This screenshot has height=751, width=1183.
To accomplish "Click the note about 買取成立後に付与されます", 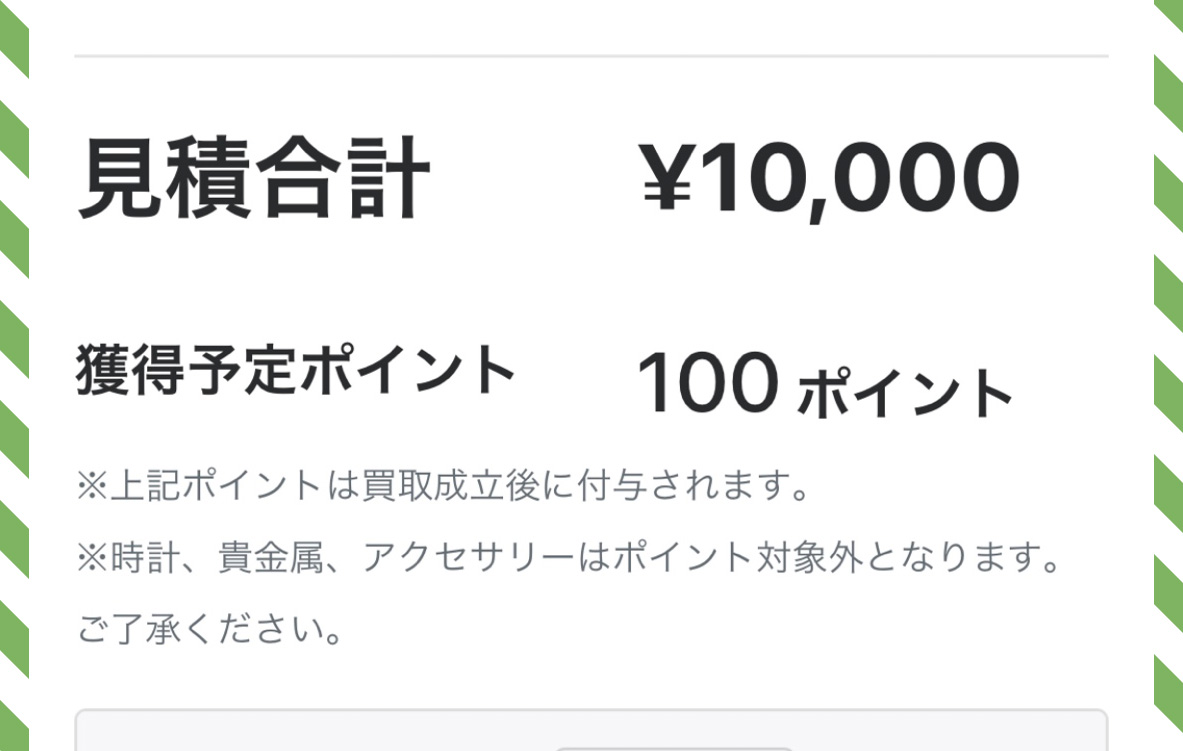I will click(444, 485).
